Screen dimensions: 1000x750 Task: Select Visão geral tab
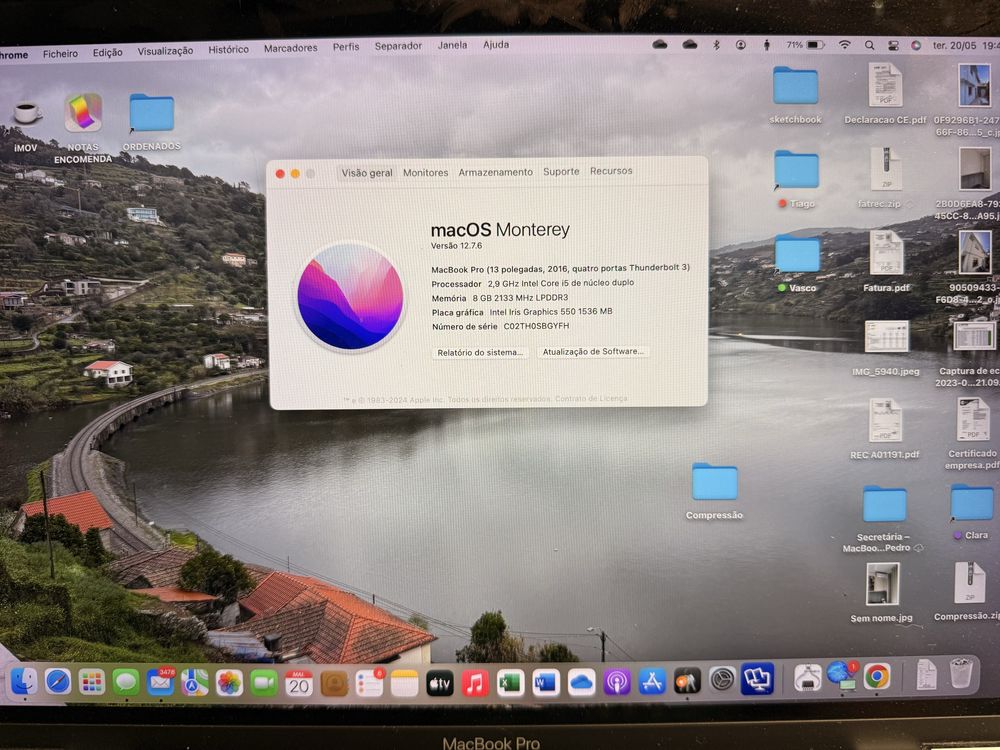367,173
